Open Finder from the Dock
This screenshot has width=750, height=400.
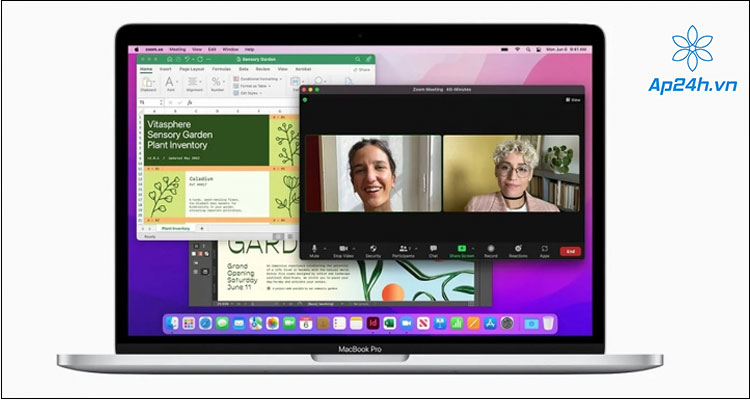[172, 323]
